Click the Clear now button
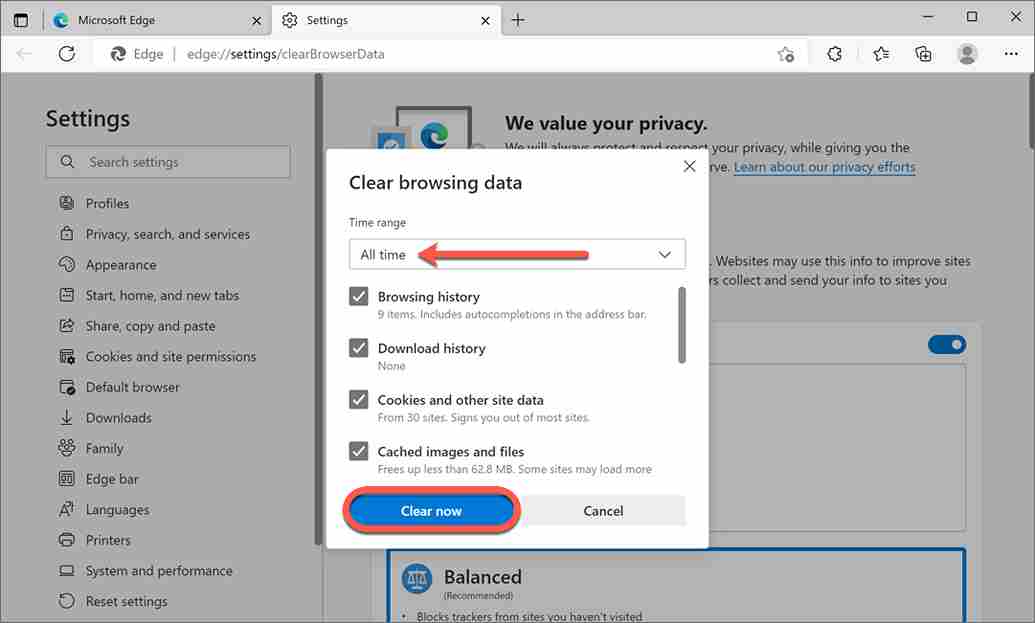The width and height of the screenshot is (1035, 623). pyautogui.click(x=431, y=511)
